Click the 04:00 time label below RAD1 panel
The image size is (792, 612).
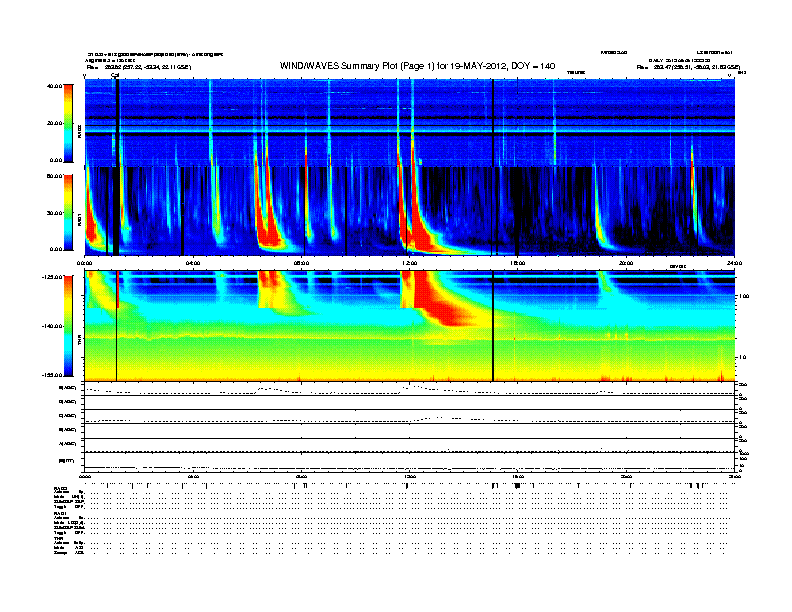193,263
